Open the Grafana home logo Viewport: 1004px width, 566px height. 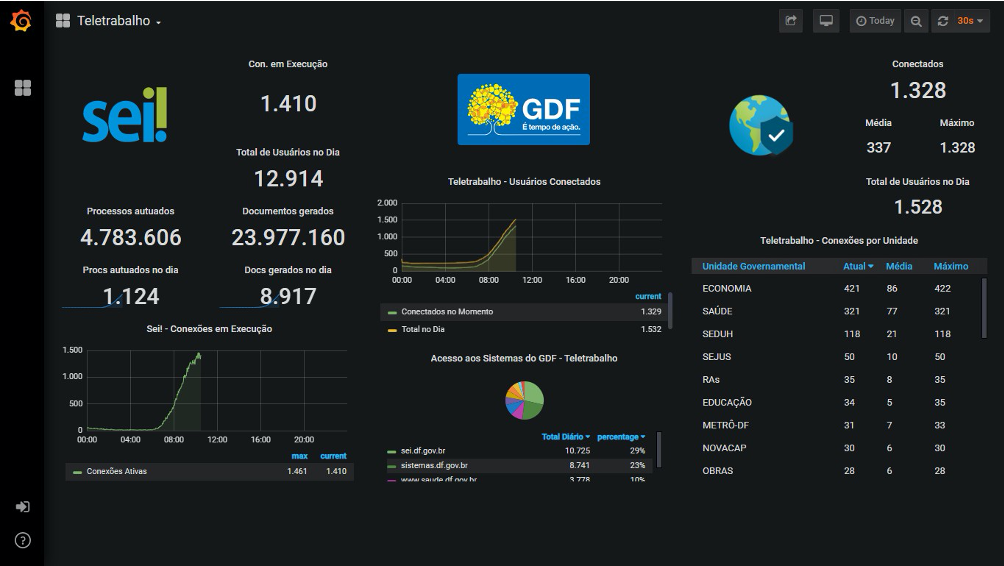point(21,20)
